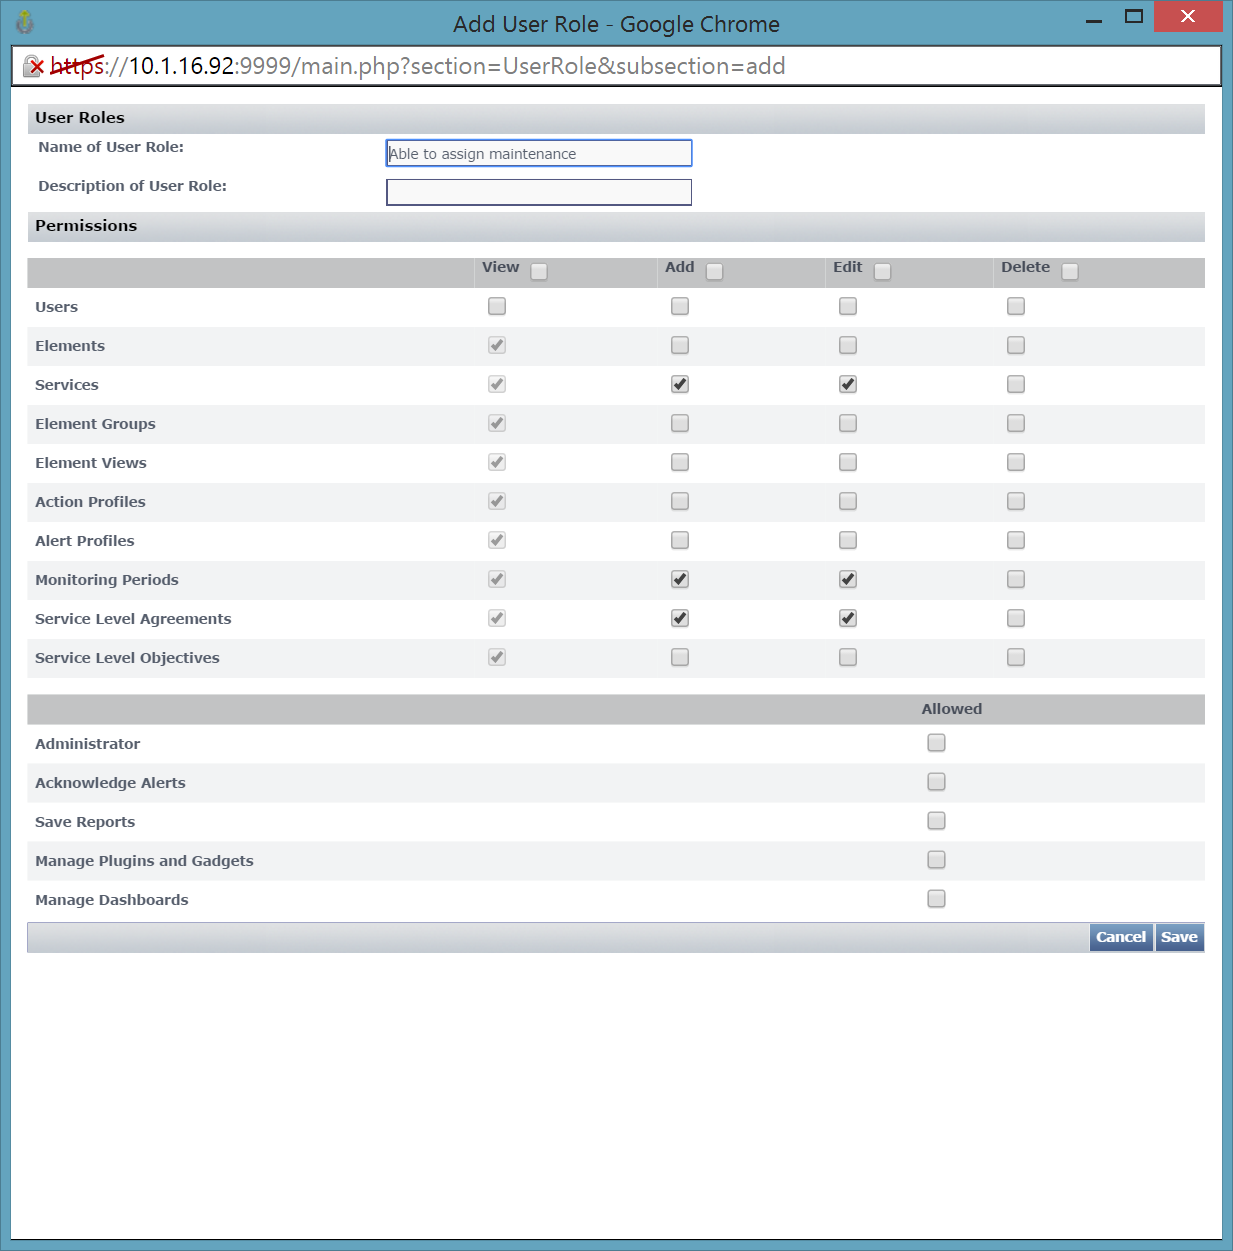Check the Alert Profiles Delete checkbox
This screenshot has width=1233, height=1251.
click(x=1016, y=540)
